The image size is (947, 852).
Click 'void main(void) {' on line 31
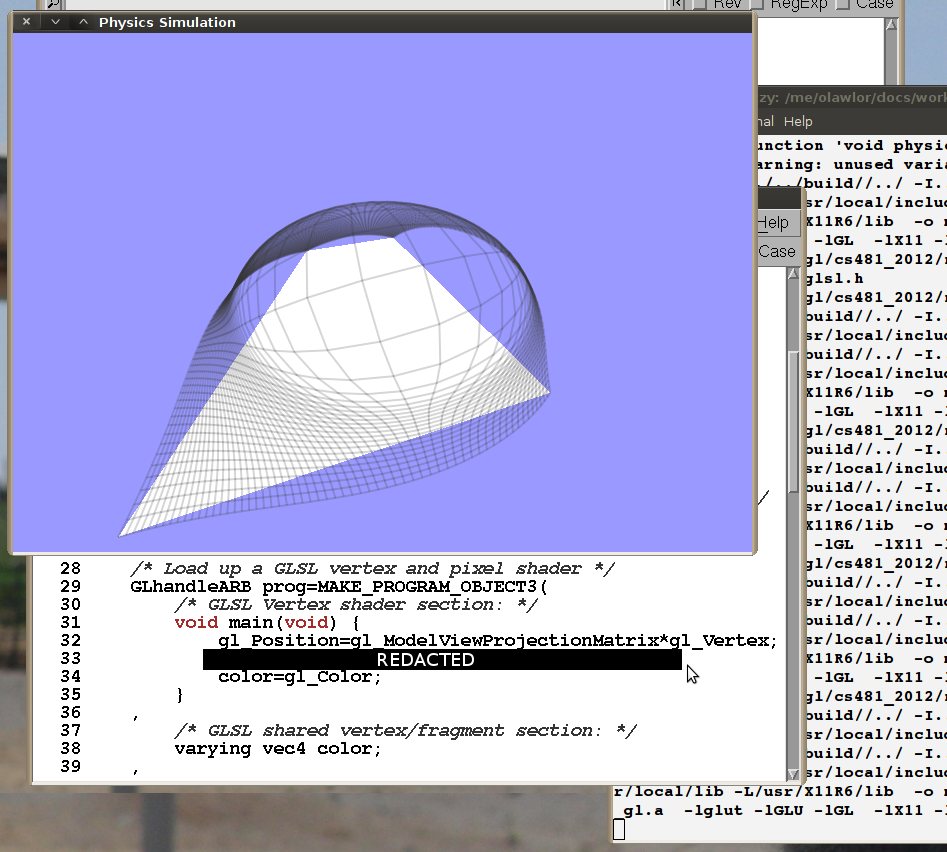click(x=267, y=623)
